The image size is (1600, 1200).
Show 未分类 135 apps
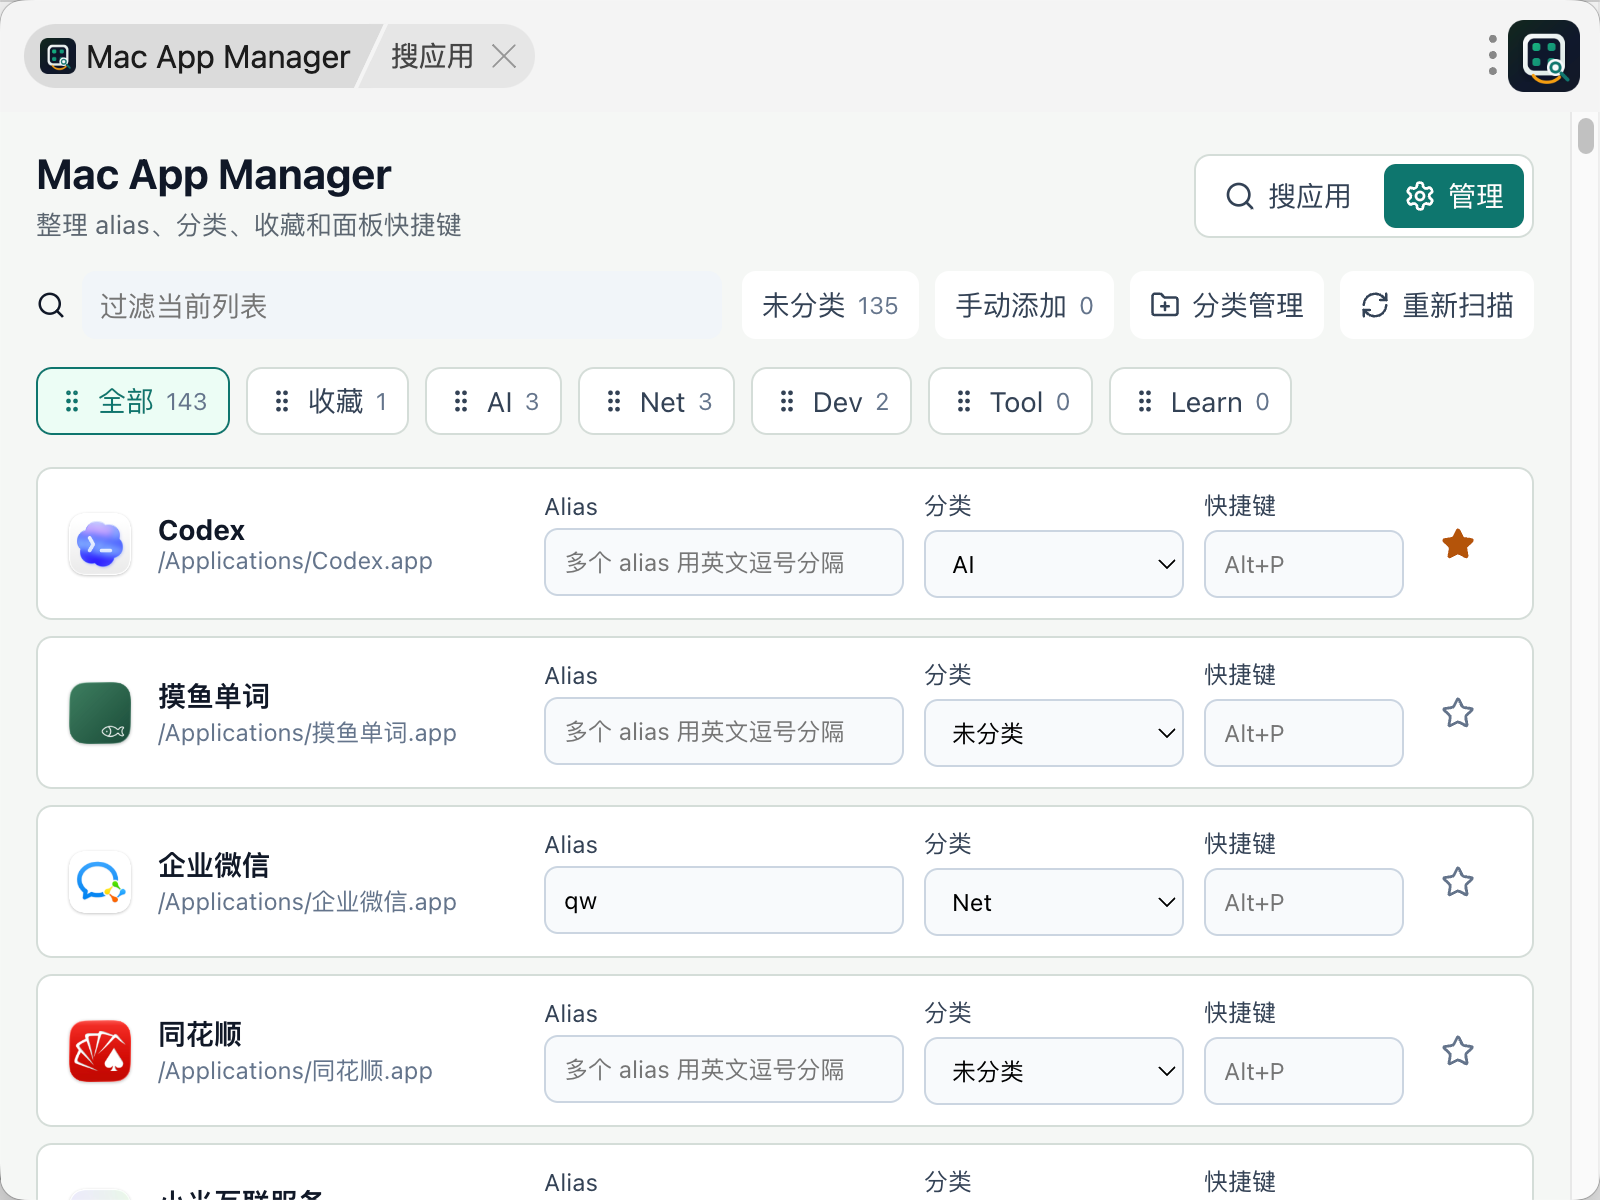[x=830, y=305]
